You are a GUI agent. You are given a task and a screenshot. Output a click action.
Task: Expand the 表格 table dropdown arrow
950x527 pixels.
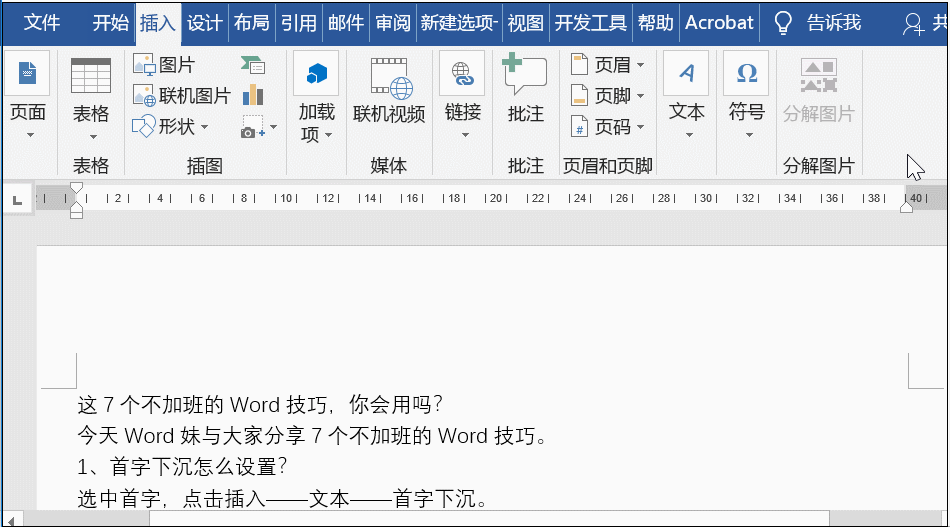click(93, 137)
